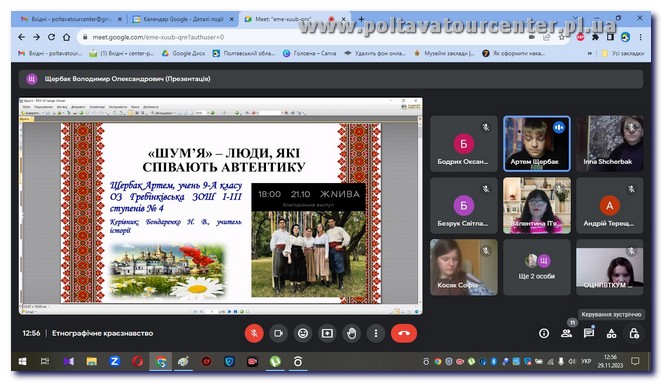Viewport: 663px width, 383px height.
Task: Select Inna Shcherbak participant tile
Action: 610,144
